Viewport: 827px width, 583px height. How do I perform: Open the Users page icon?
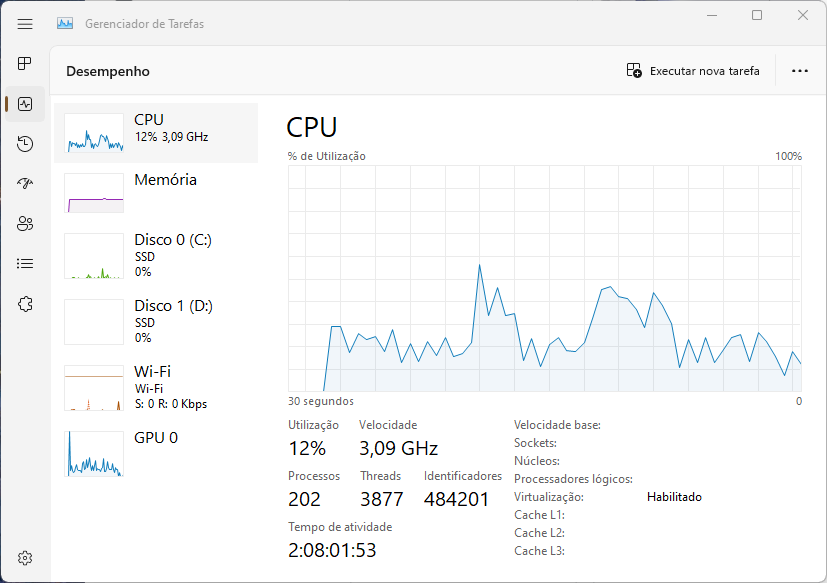click(25, 224)
